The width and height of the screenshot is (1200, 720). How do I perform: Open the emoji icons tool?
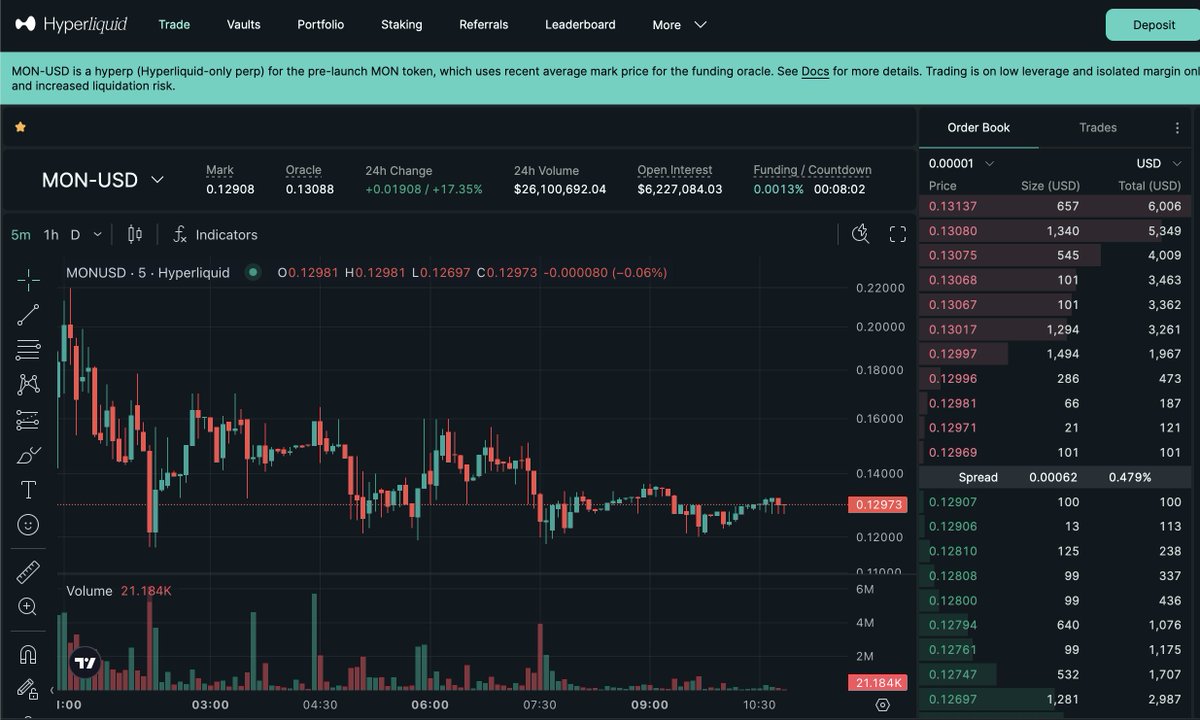[28, 524]
